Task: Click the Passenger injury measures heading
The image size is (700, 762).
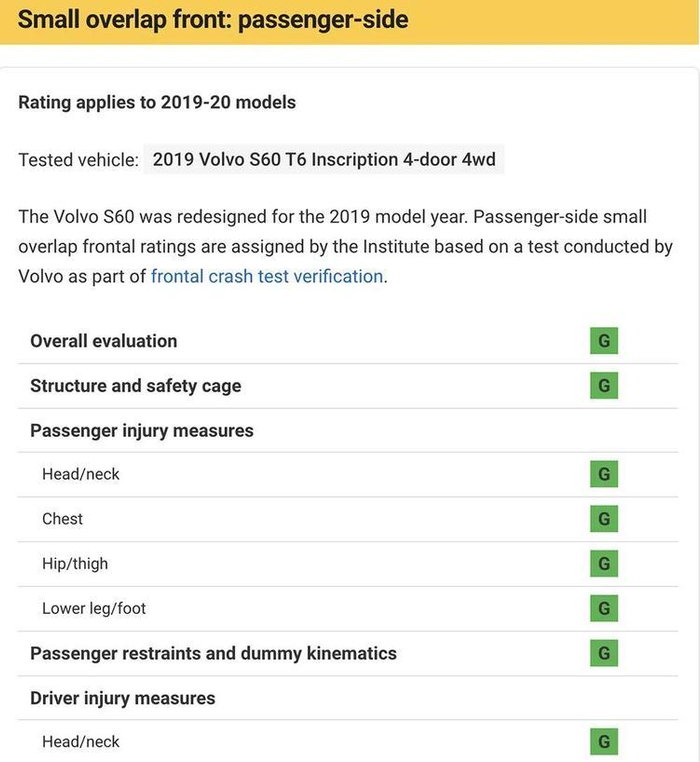Action: point(142,431)
